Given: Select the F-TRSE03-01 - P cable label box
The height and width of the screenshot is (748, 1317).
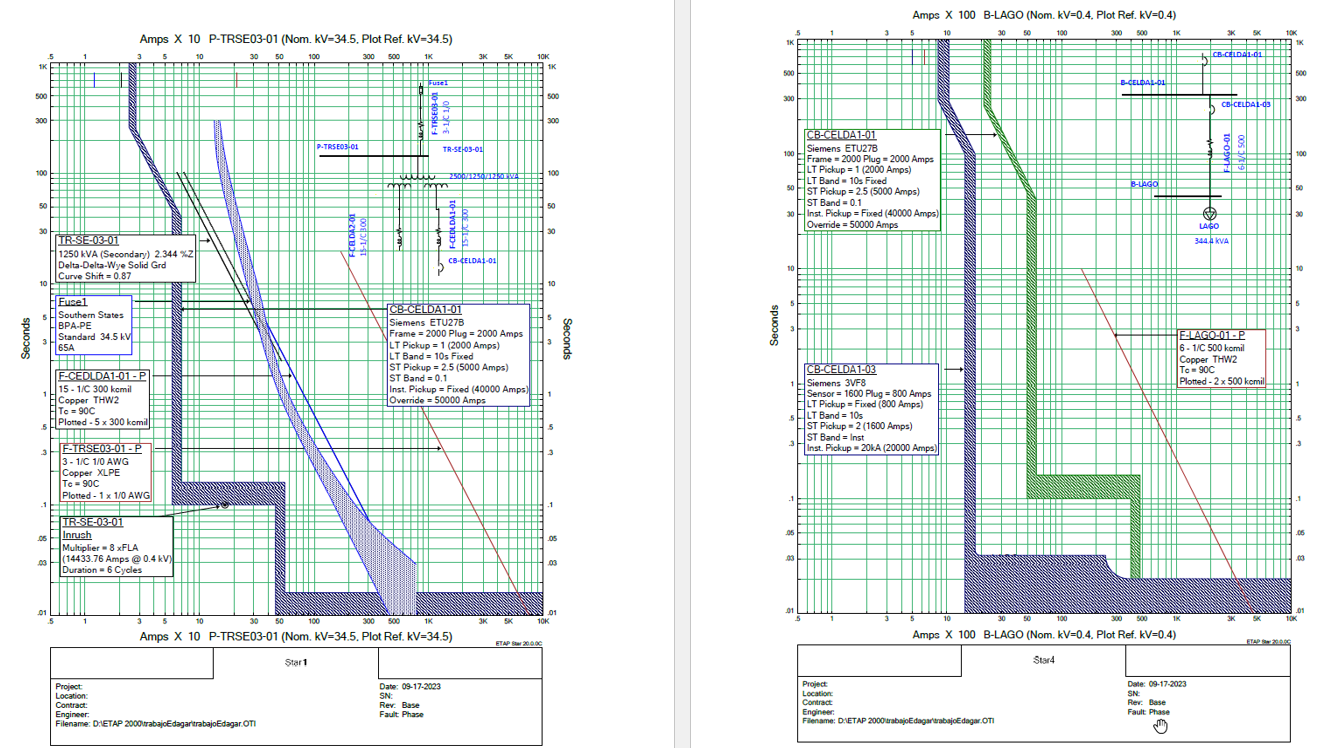Looking at the screenshot, I should coord(105,472).
